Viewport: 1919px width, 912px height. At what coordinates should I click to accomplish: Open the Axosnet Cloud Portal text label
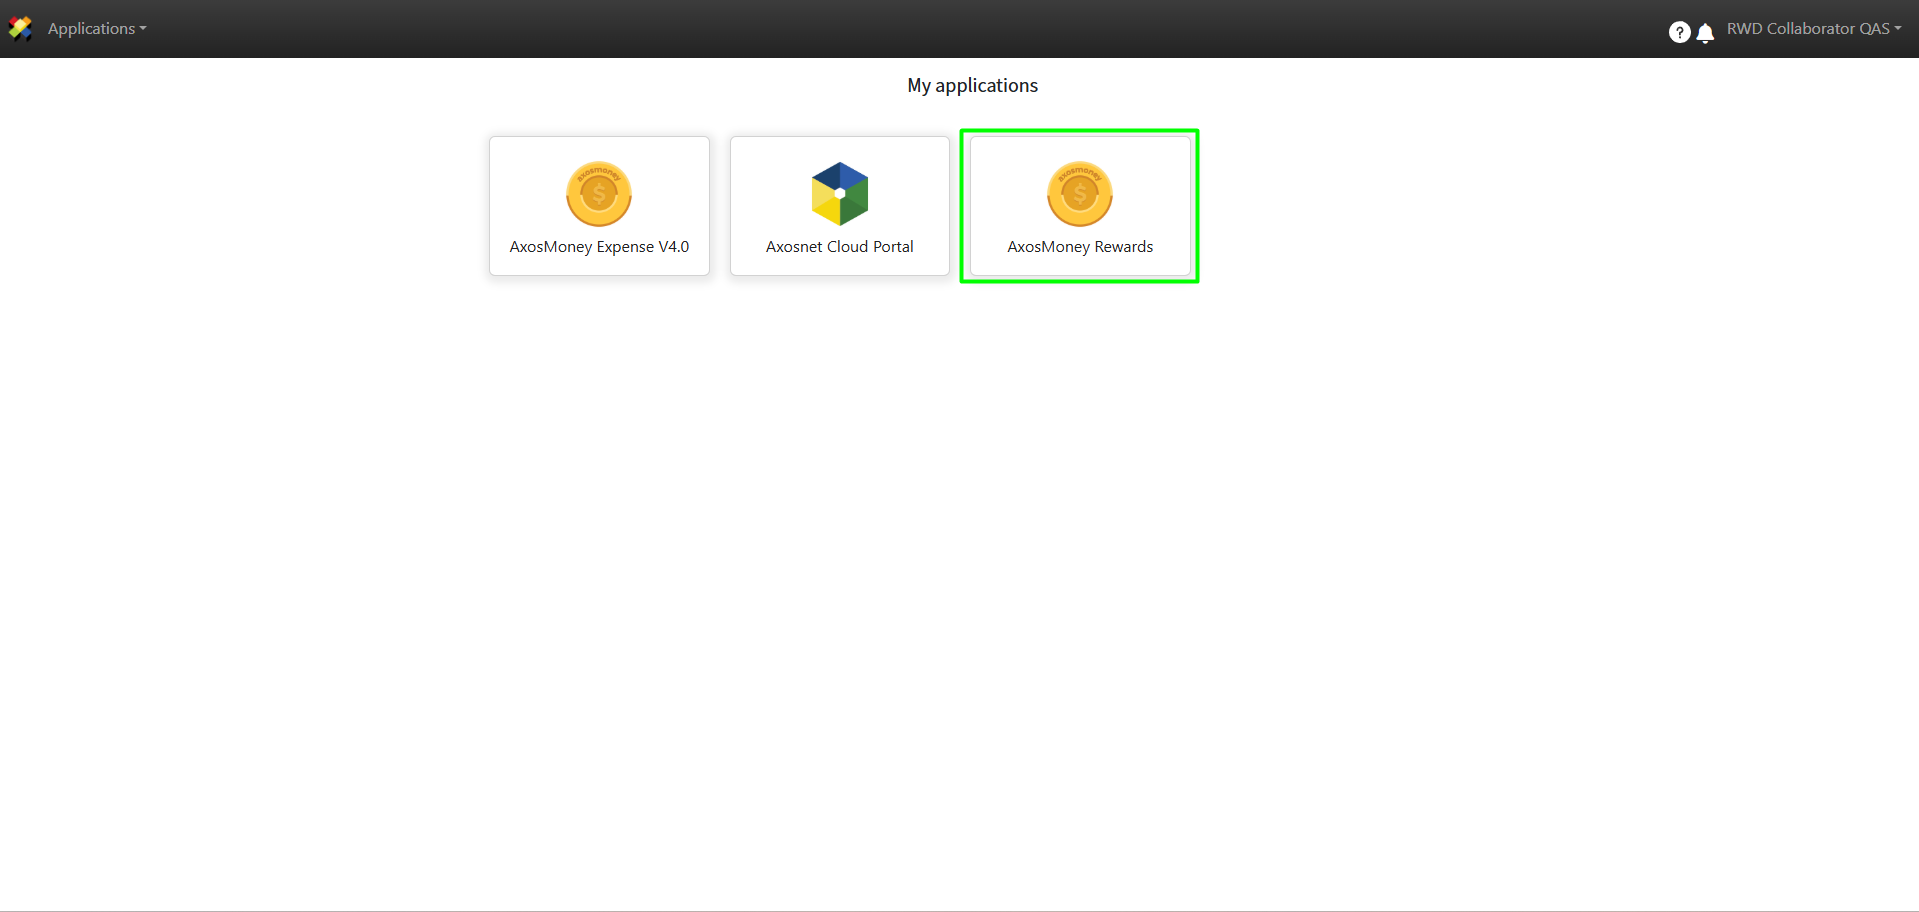click(x=840, y=247)
